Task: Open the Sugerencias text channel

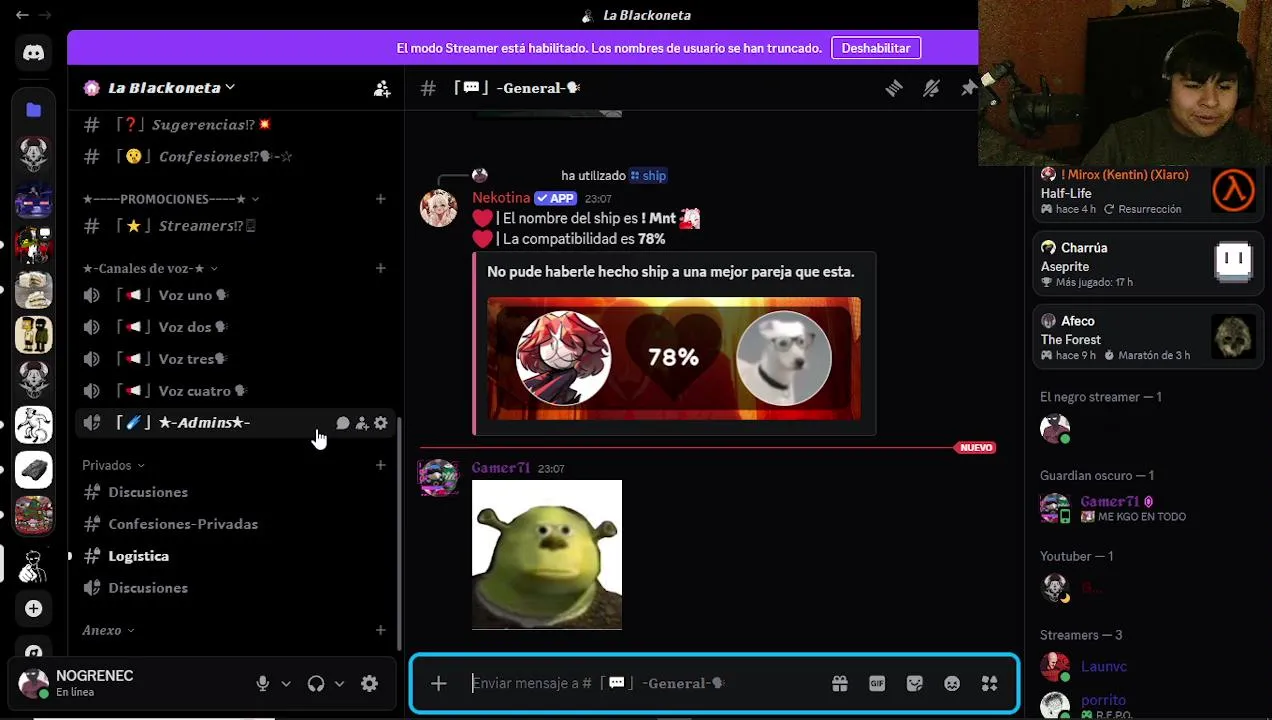Action: [235, 125]
